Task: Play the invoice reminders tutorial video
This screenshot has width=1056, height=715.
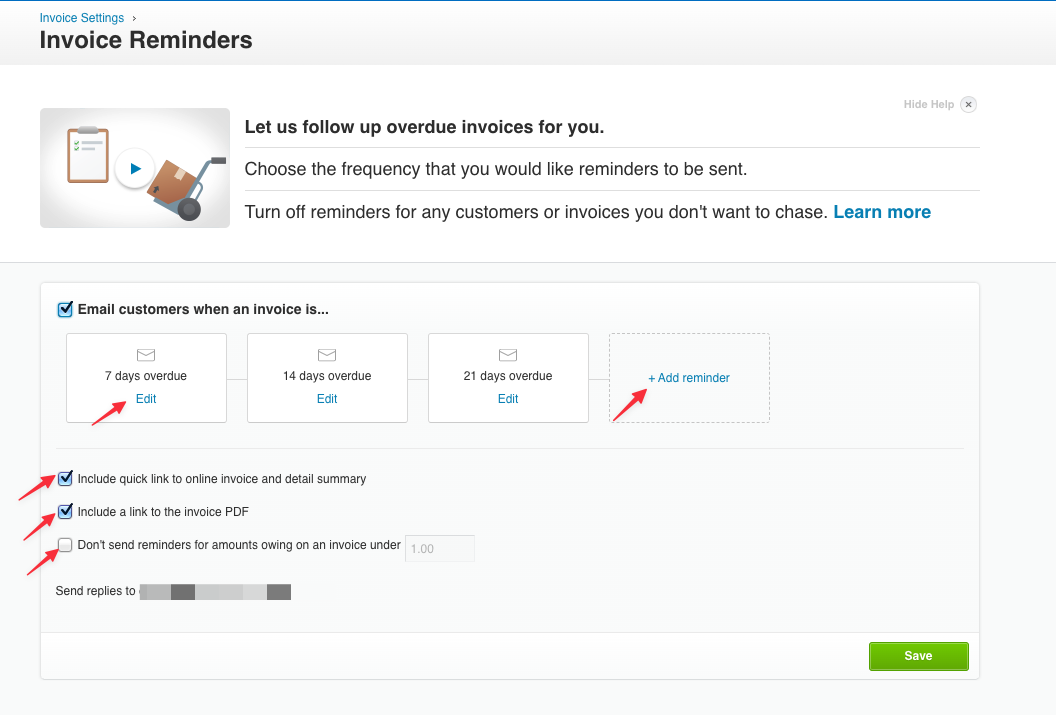Action: pyautogui.click(x=134, y=168)
